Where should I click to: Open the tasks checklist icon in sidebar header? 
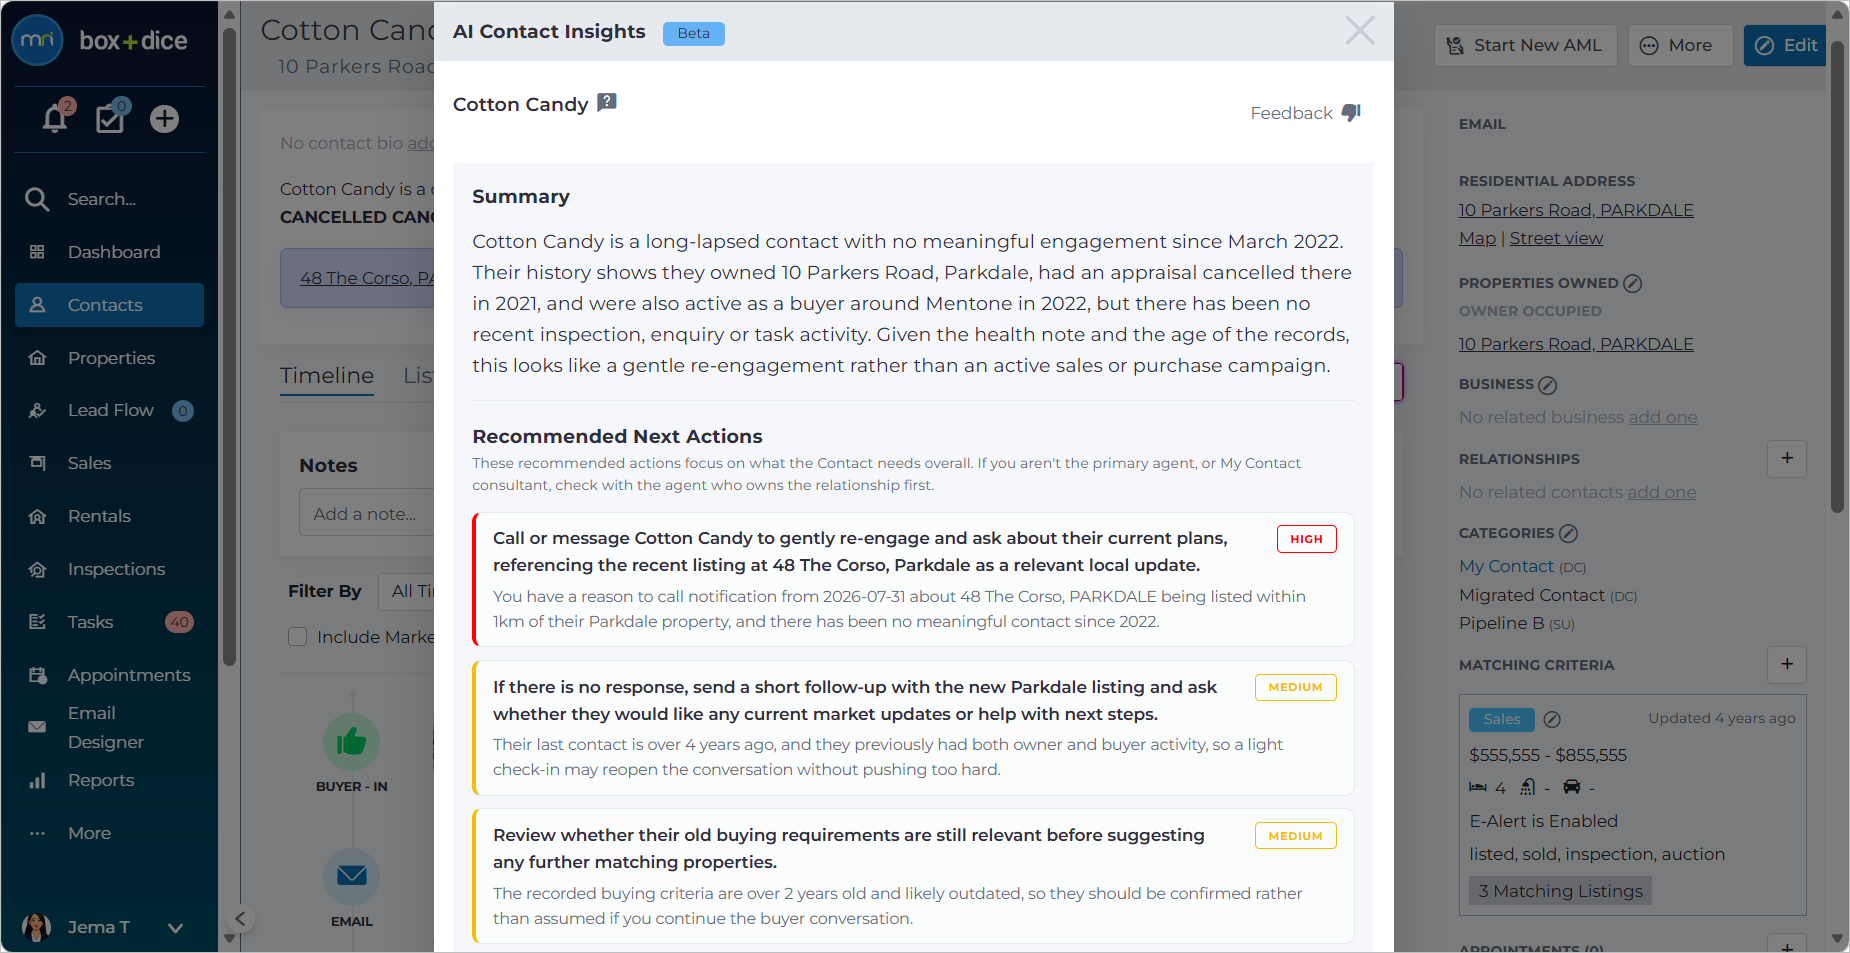[110, 118]
